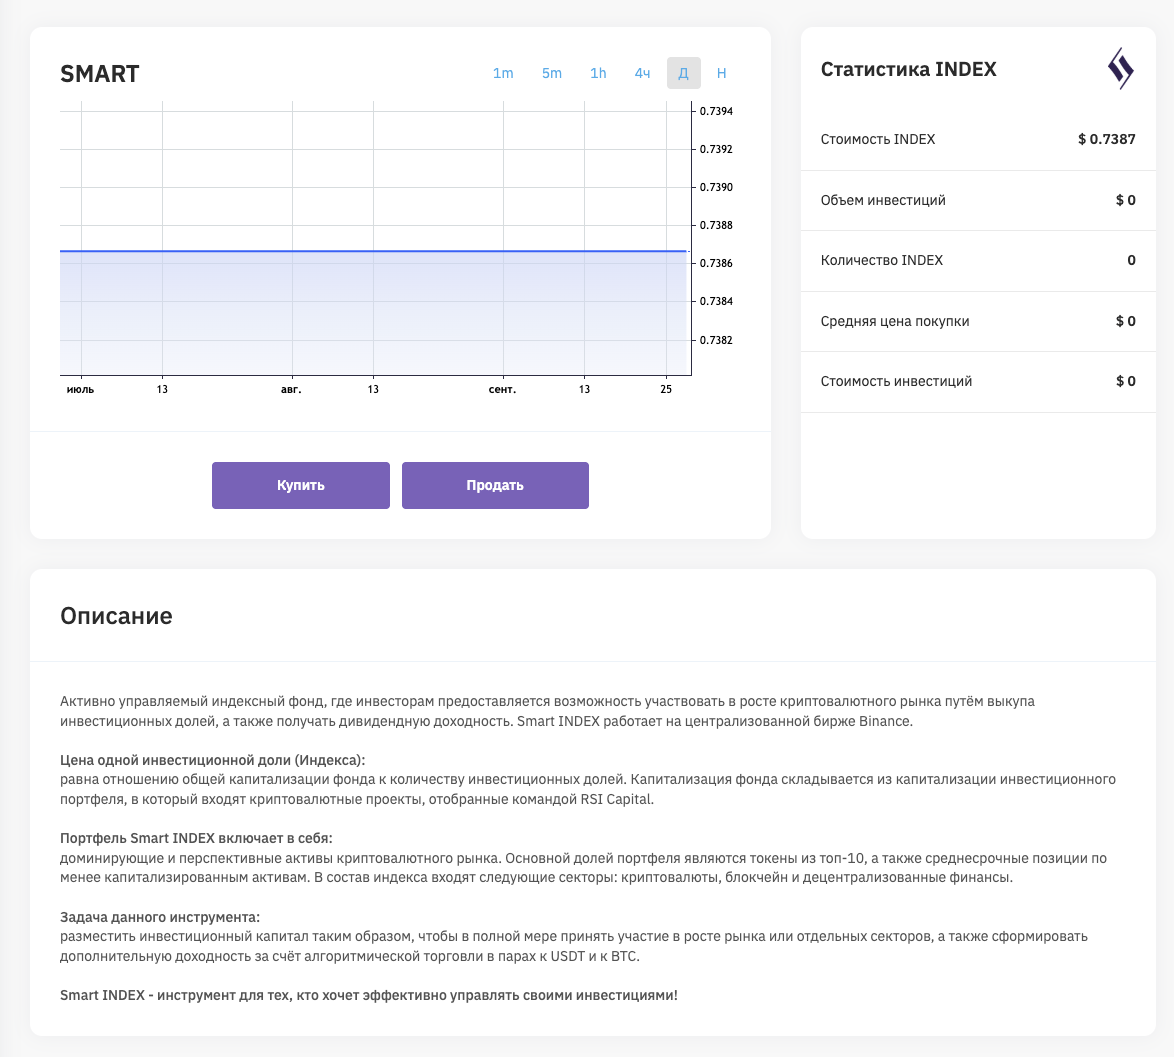
Task: Select the 4ч timeframe option
Action: click(x=642, y=73)
